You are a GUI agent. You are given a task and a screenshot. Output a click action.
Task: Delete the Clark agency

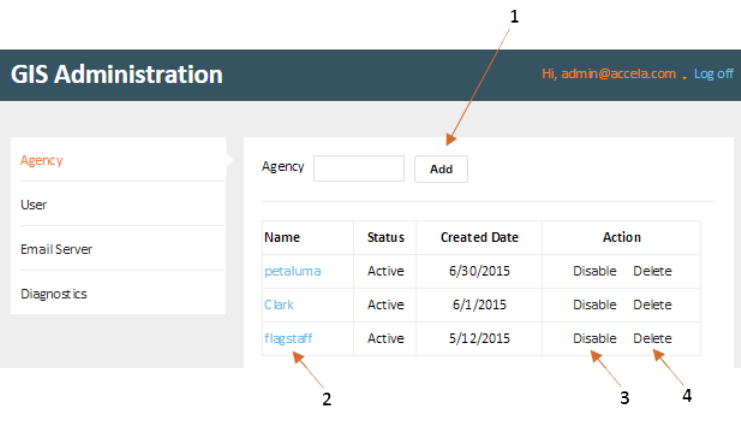(652, 305)
